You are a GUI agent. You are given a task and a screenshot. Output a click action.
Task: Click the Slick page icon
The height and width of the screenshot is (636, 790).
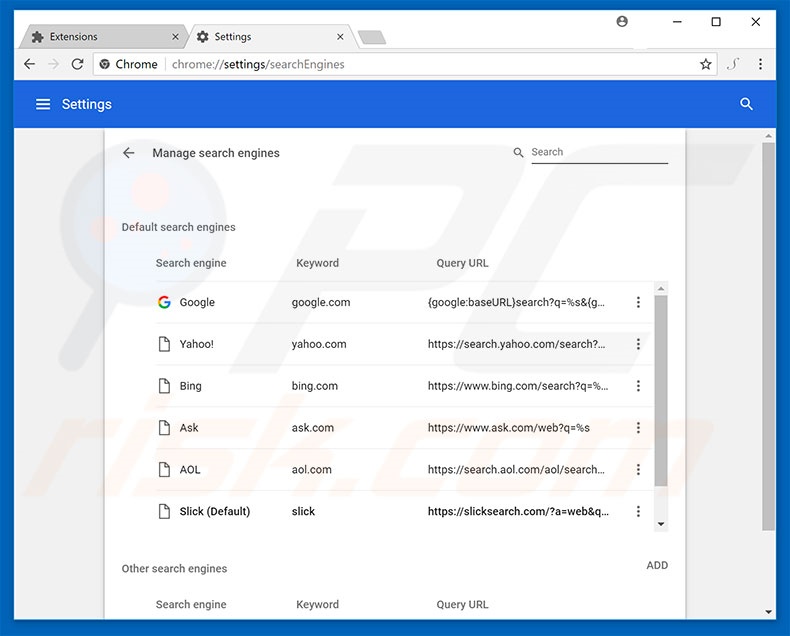pyautogui.click(x=164, y=512)
